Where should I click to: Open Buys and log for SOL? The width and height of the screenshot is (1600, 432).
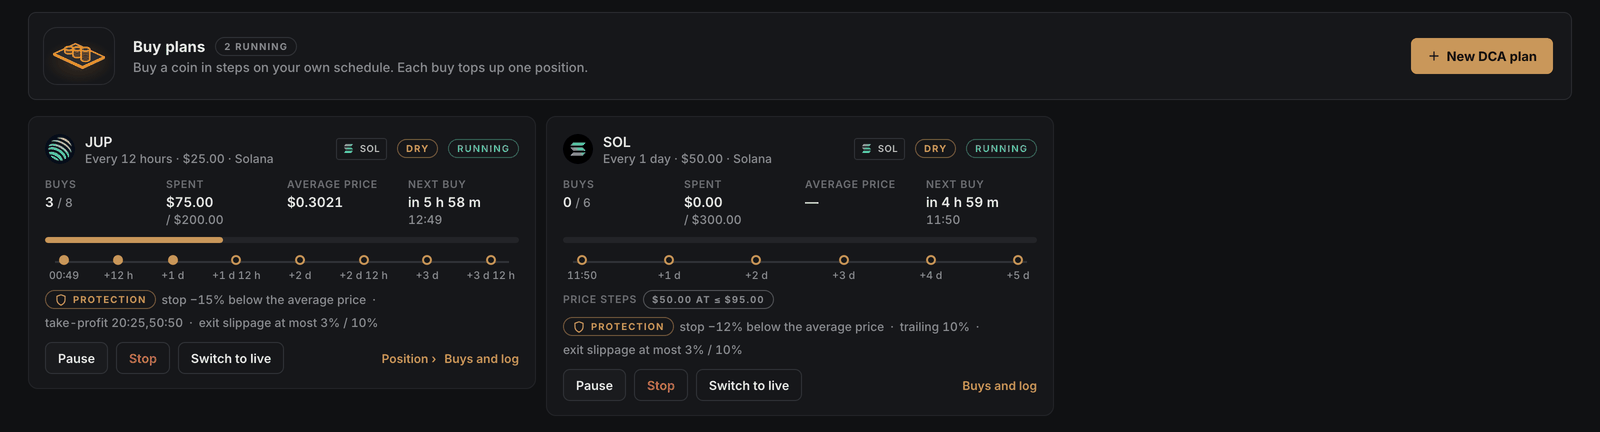coord(999,386)
